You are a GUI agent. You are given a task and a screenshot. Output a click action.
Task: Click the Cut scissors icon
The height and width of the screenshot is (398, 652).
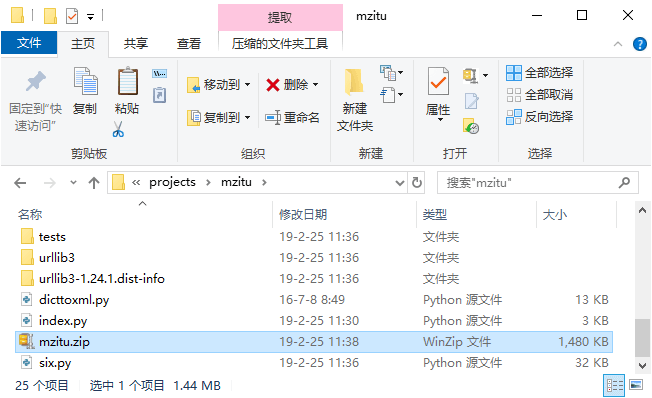[x=118, y=129]
